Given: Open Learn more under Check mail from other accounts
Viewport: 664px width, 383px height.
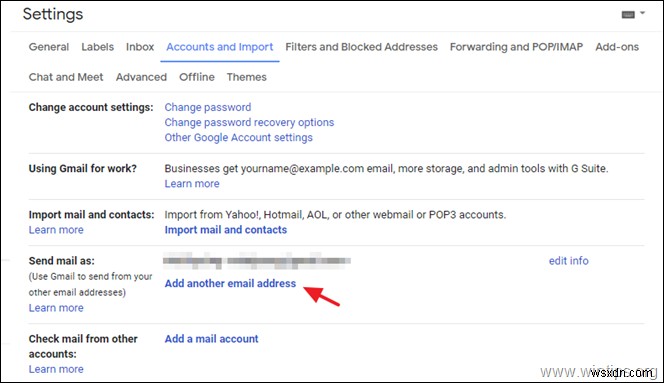Looking at the screenshot, I should click(x=56, y=369).
